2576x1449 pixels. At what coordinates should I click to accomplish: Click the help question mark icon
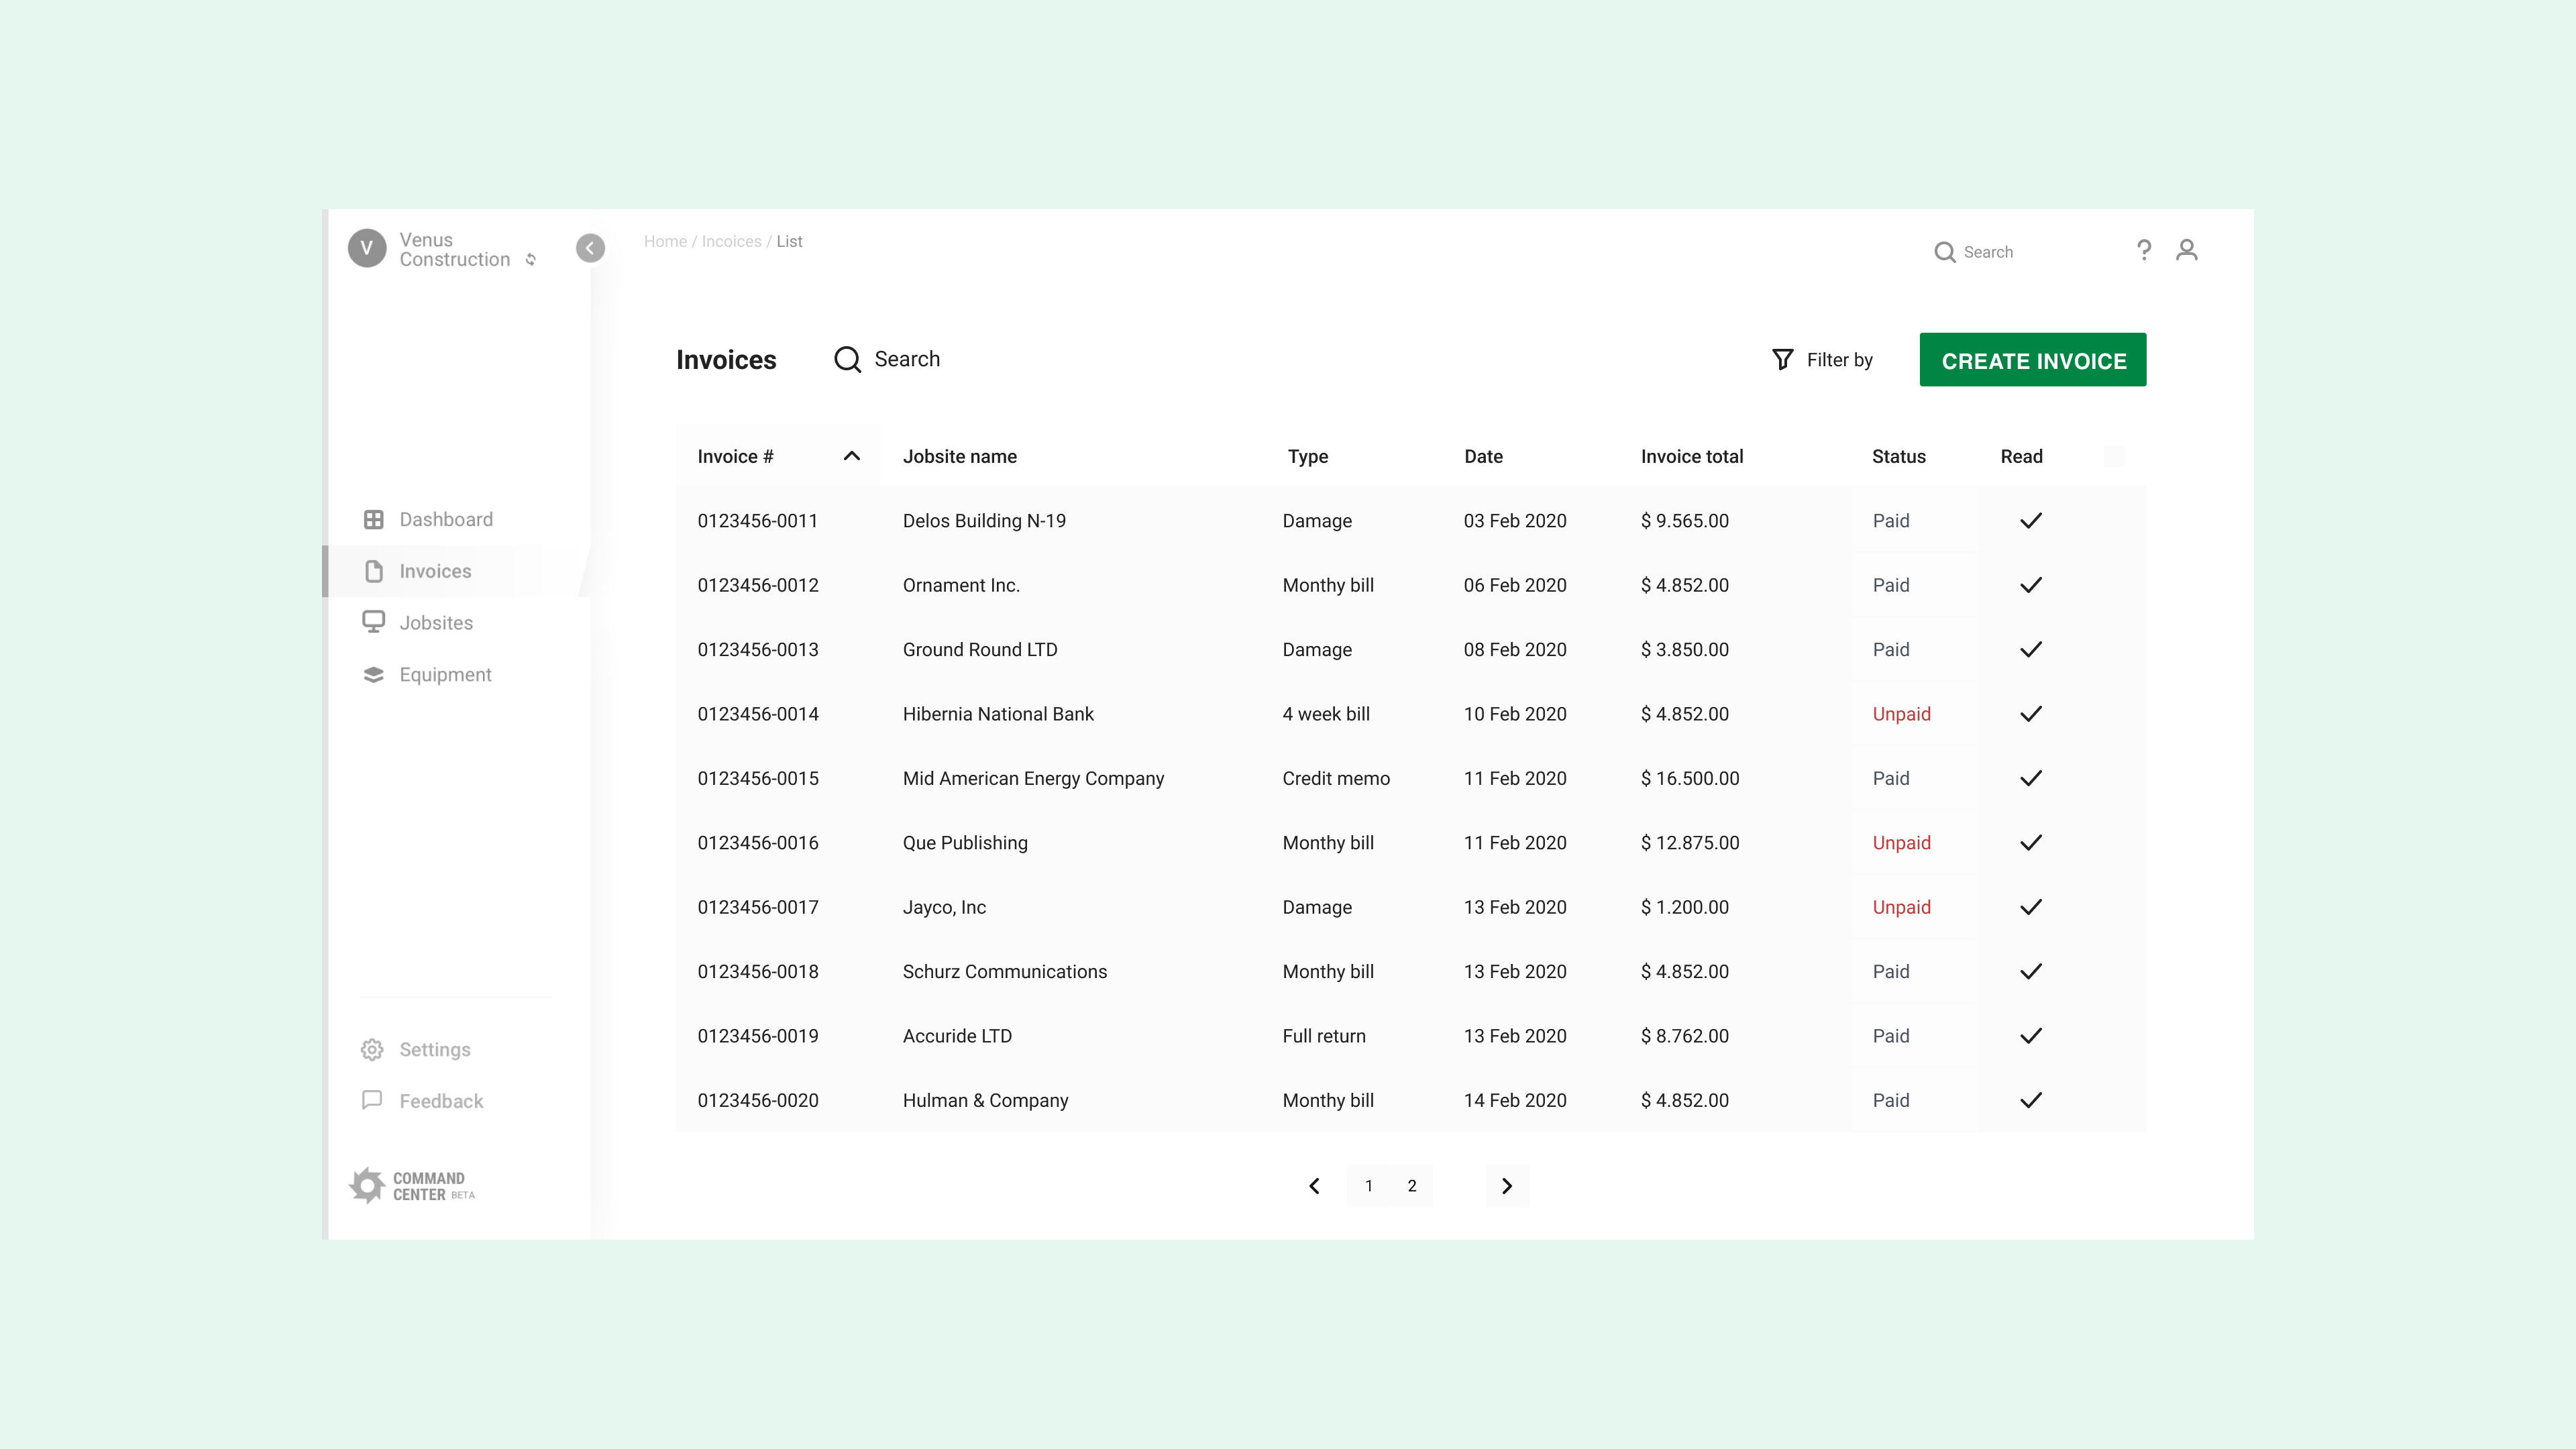point(2143,250)
